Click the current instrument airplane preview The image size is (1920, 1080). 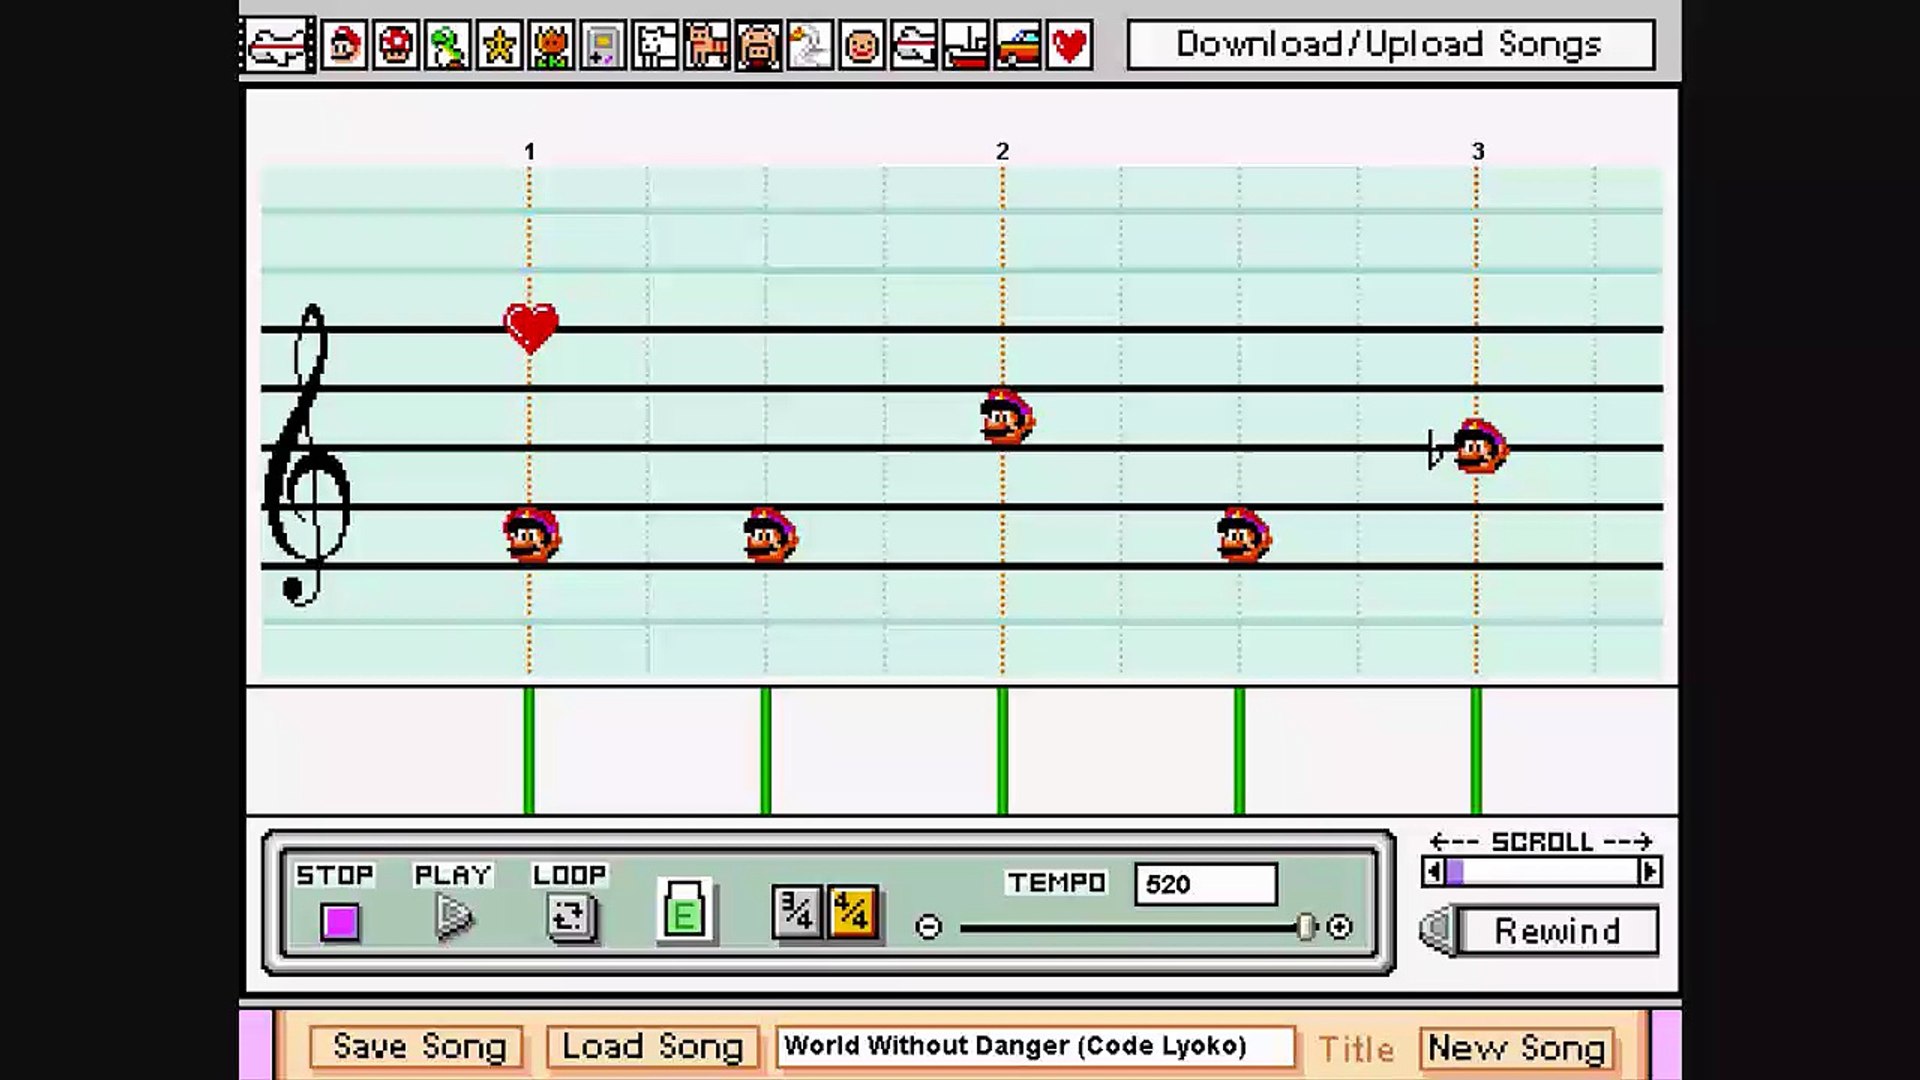coord(277,45)
